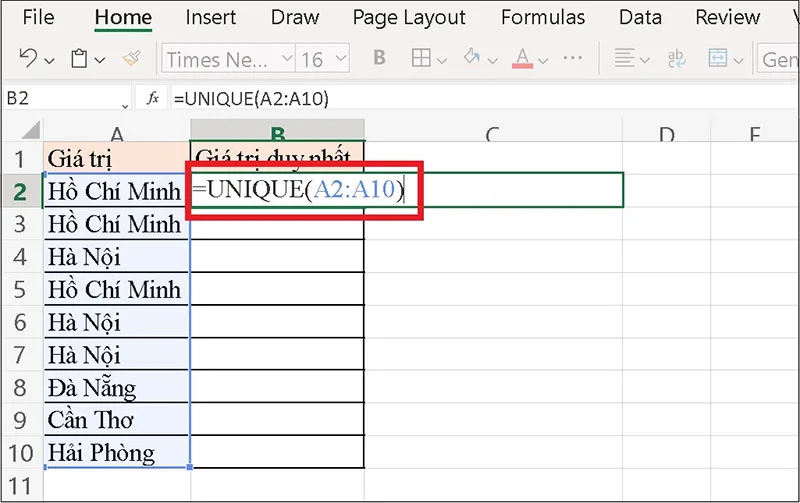This screenshot has width=800, height=503.
Task: Click cell A5 "Hồ Chí Minh"
Action: 117,289
